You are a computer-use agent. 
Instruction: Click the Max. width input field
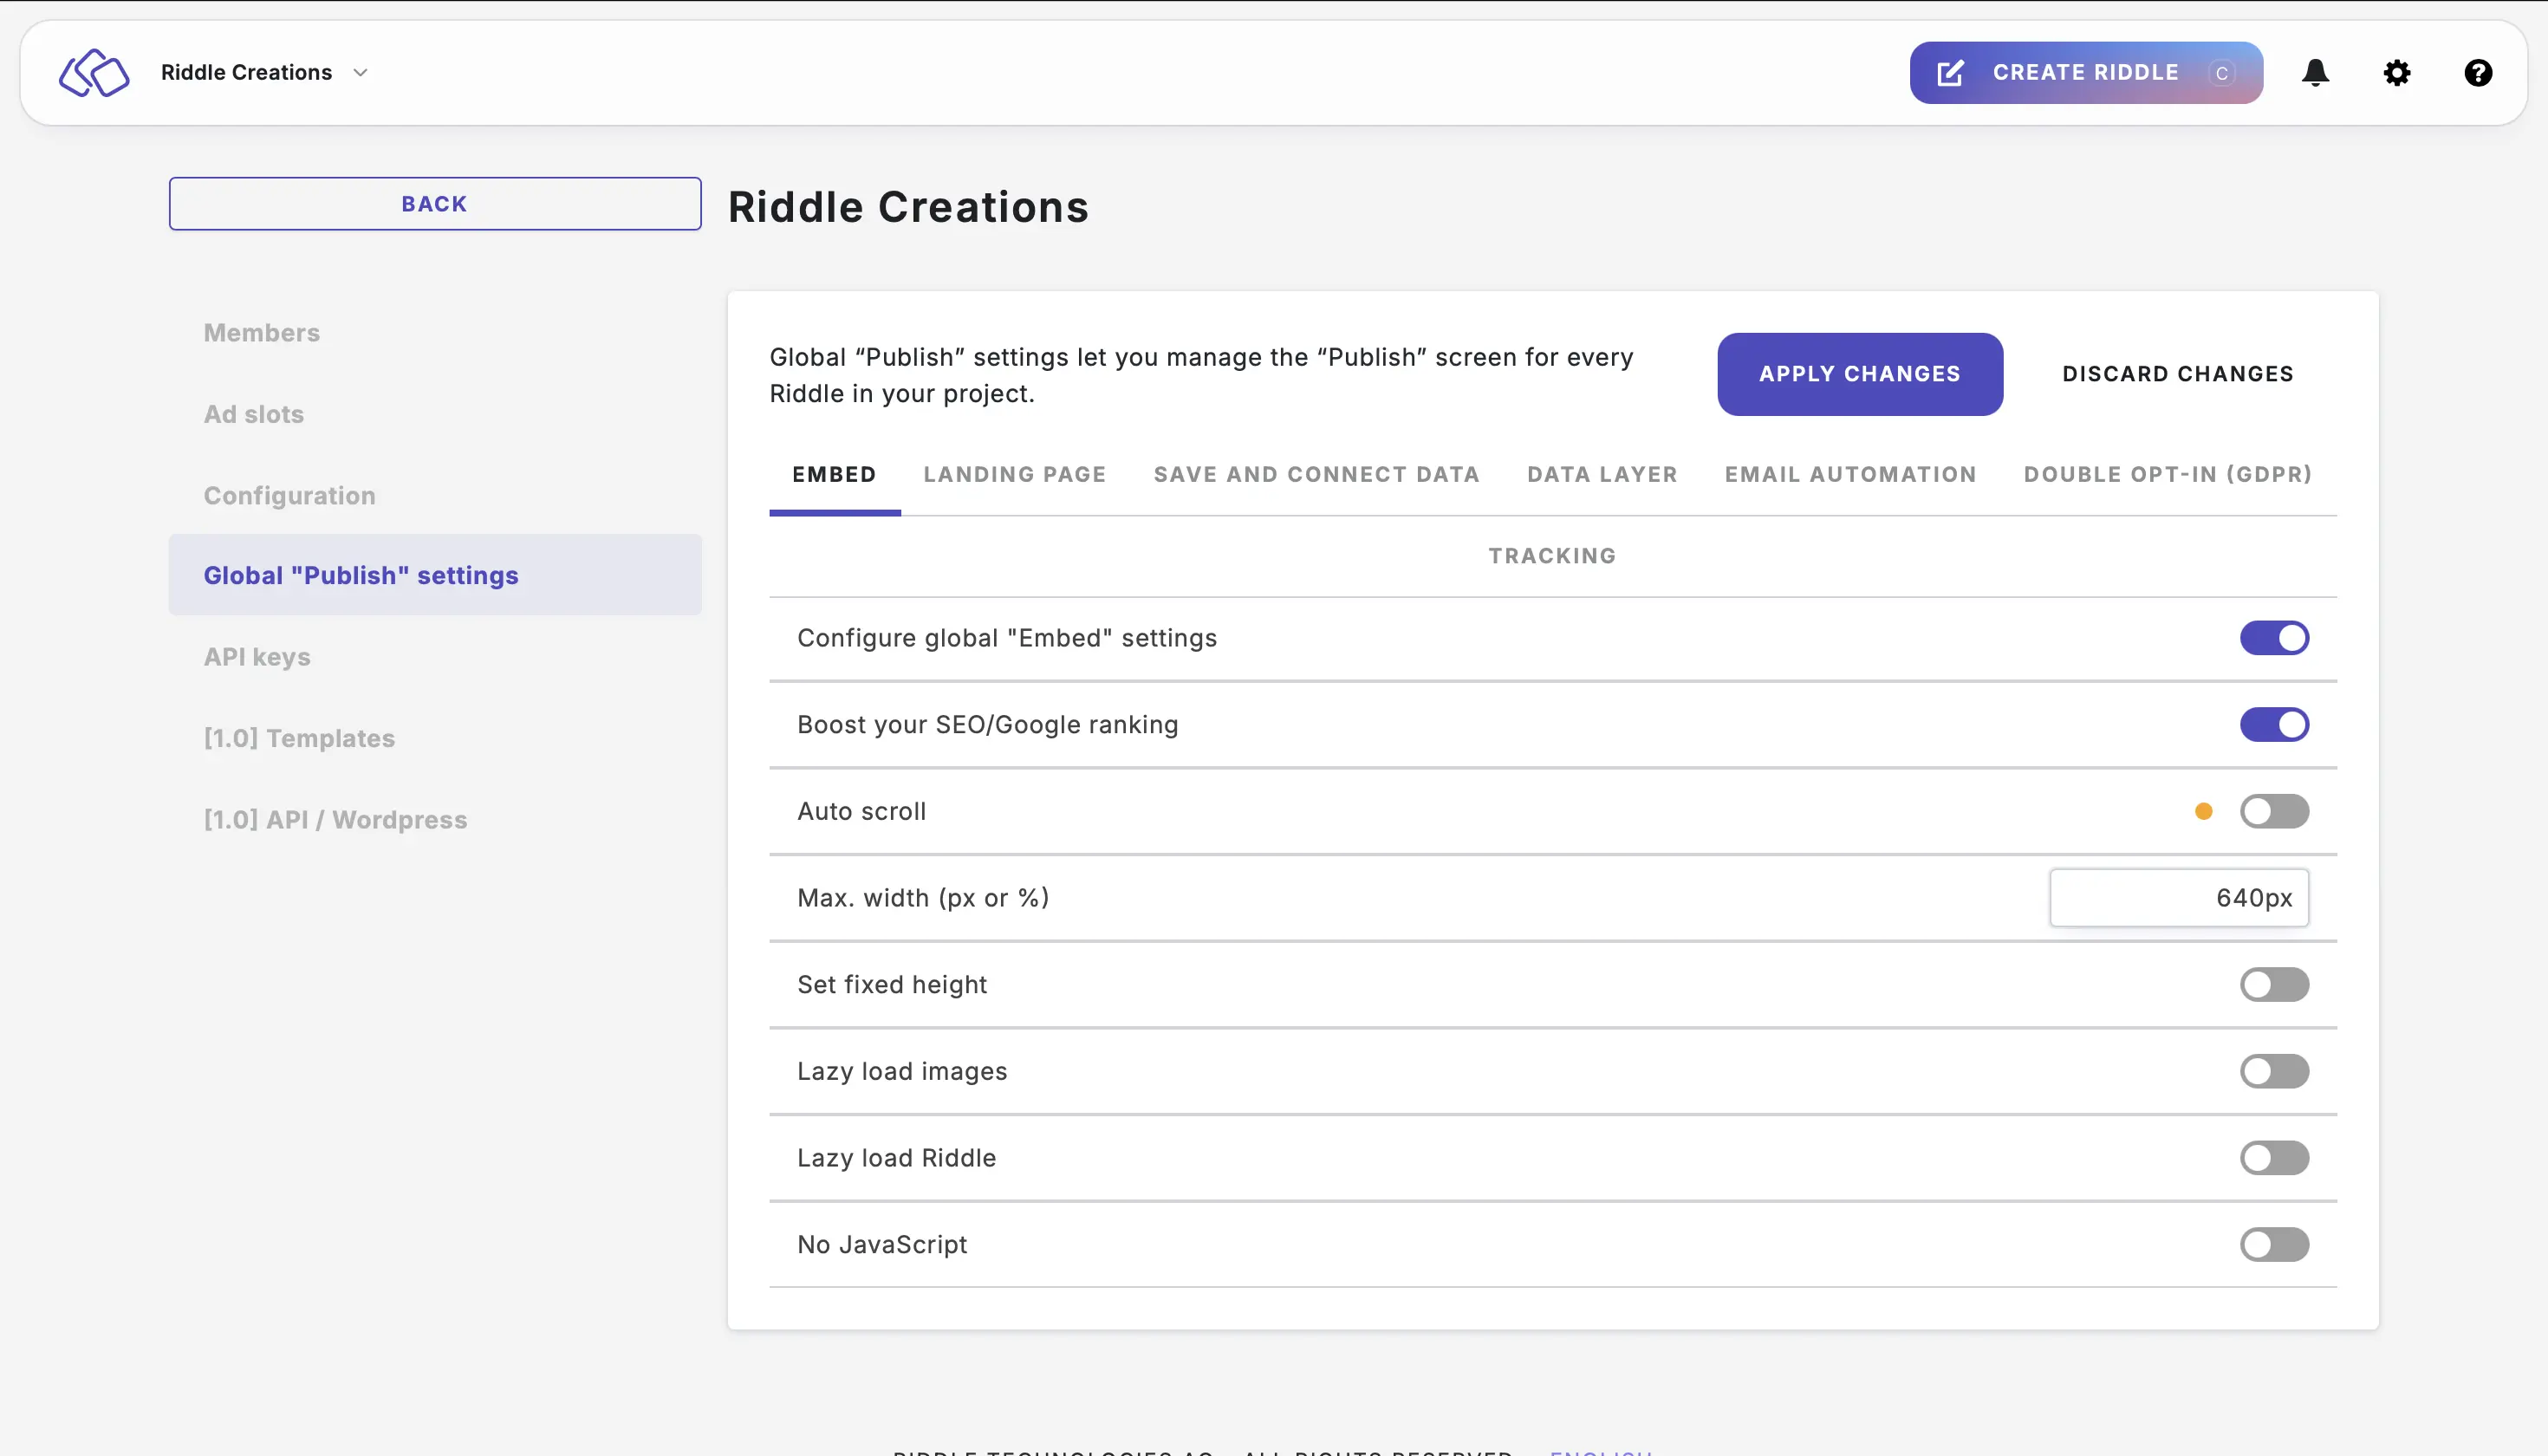coord(2179,898)
